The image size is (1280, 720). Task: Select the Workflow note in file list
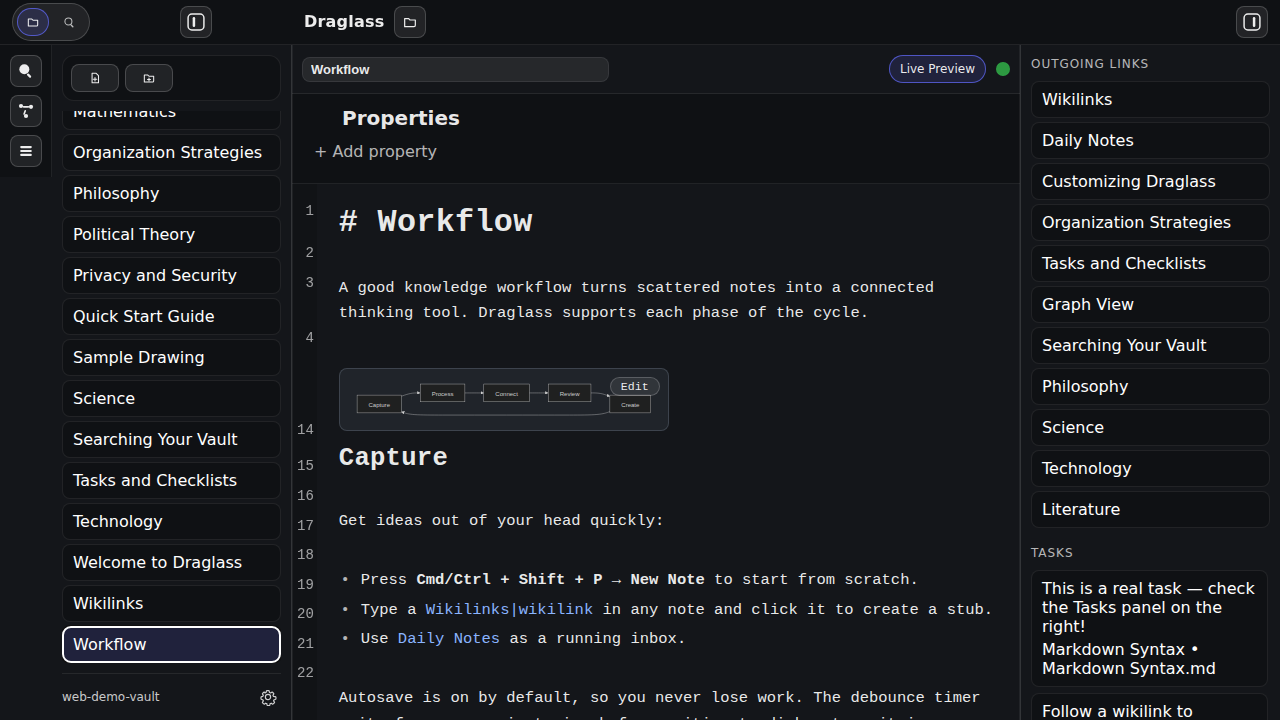171,644
